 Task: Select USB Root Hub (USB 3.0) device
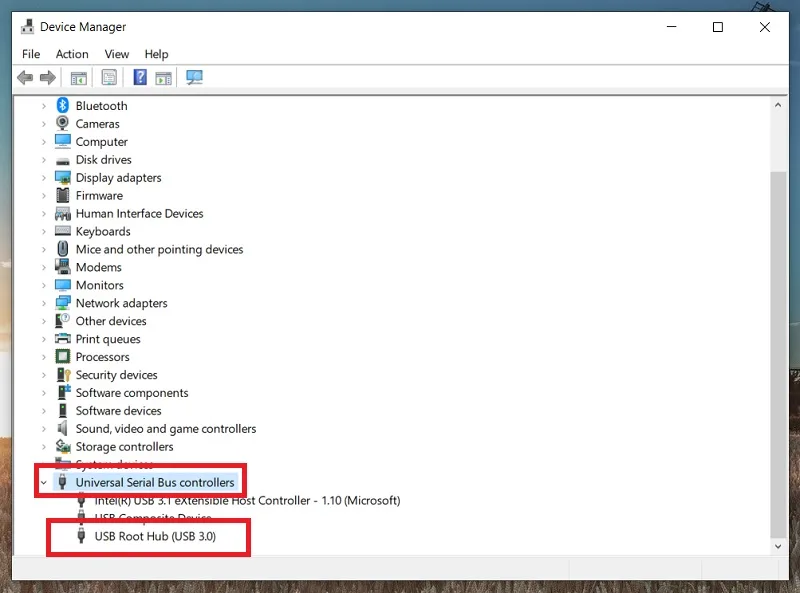pyautogui.click(x=155, y=536)
